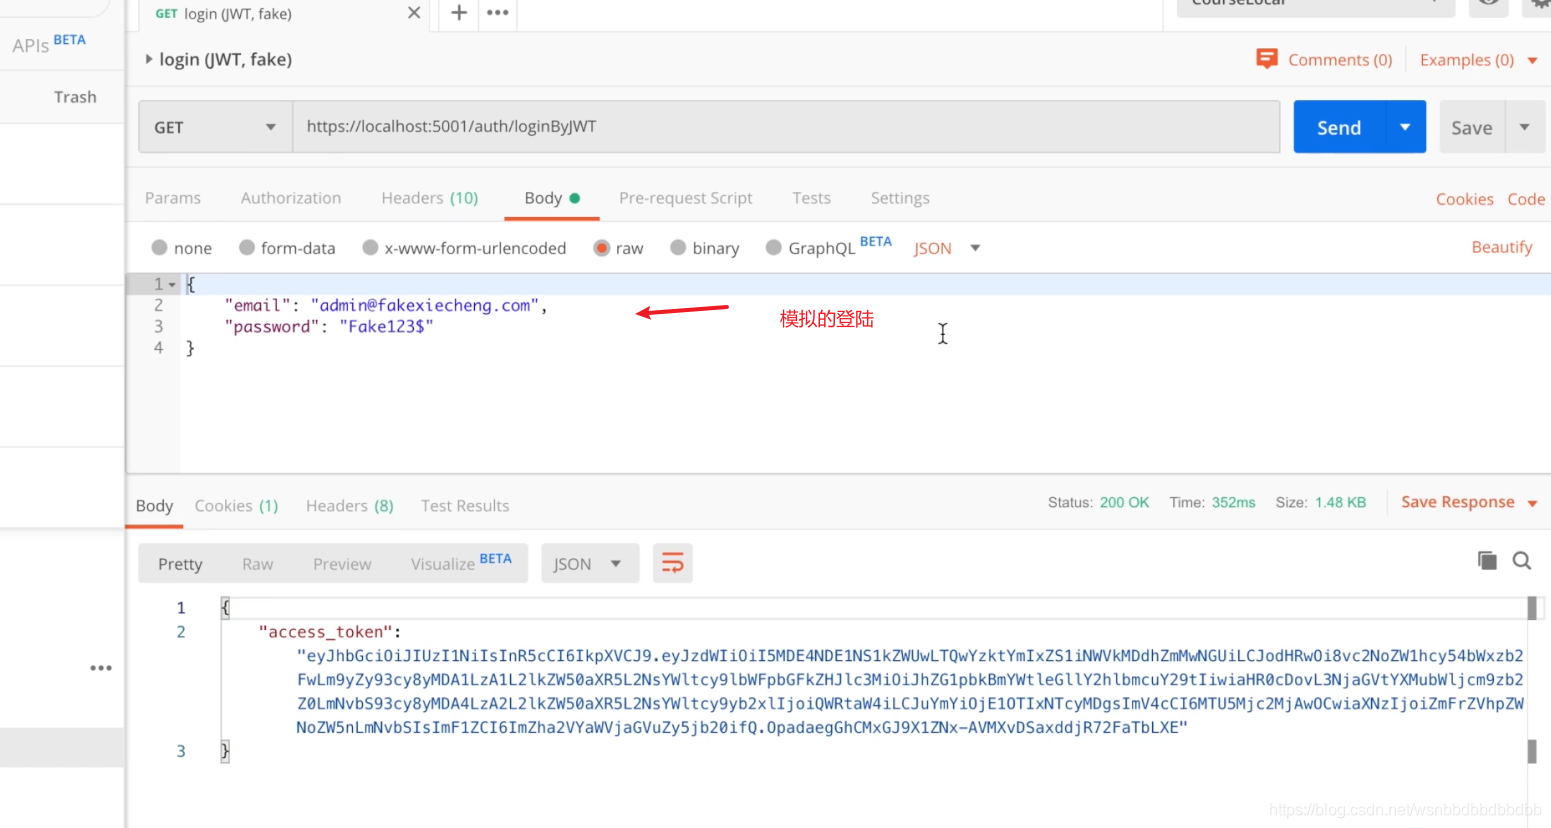Switch to the Params tab
Screen dimensions: 1551x828
(173, 198)
